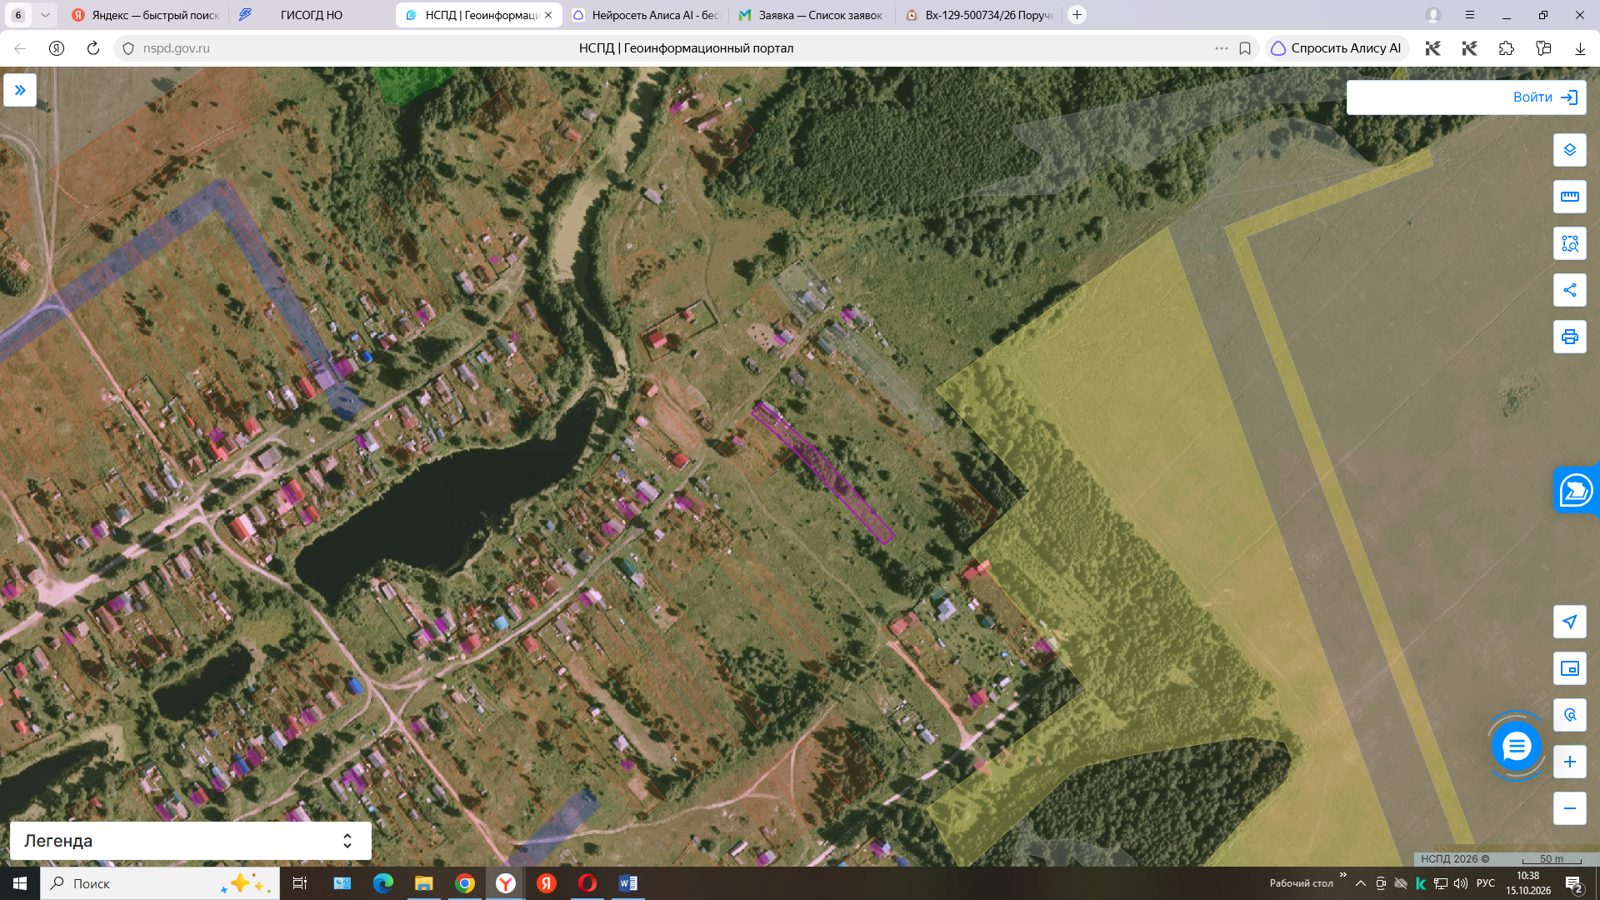
Task: Expand the left sidebar panel
Action: point(20,90)
